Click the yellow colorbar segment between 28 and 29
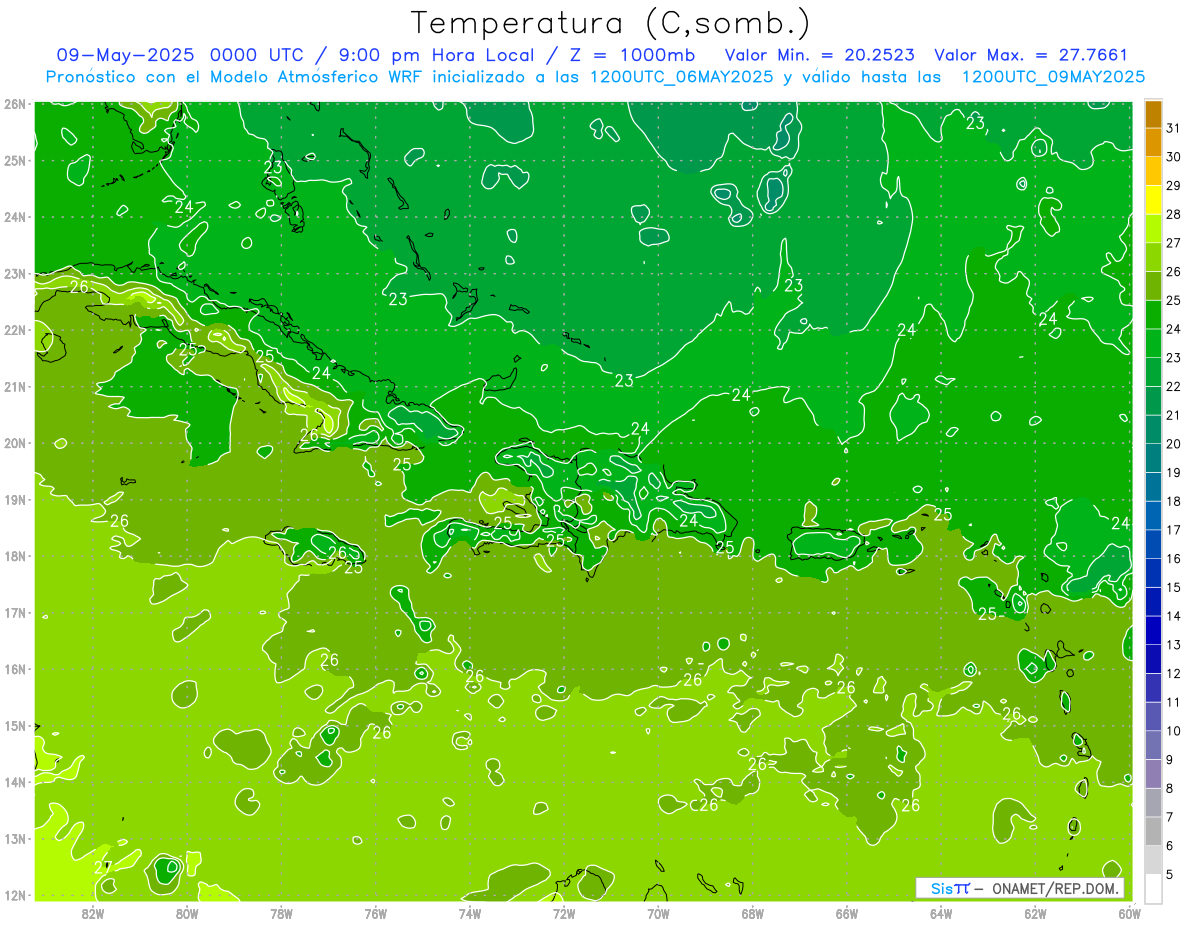 [1153, 200]
